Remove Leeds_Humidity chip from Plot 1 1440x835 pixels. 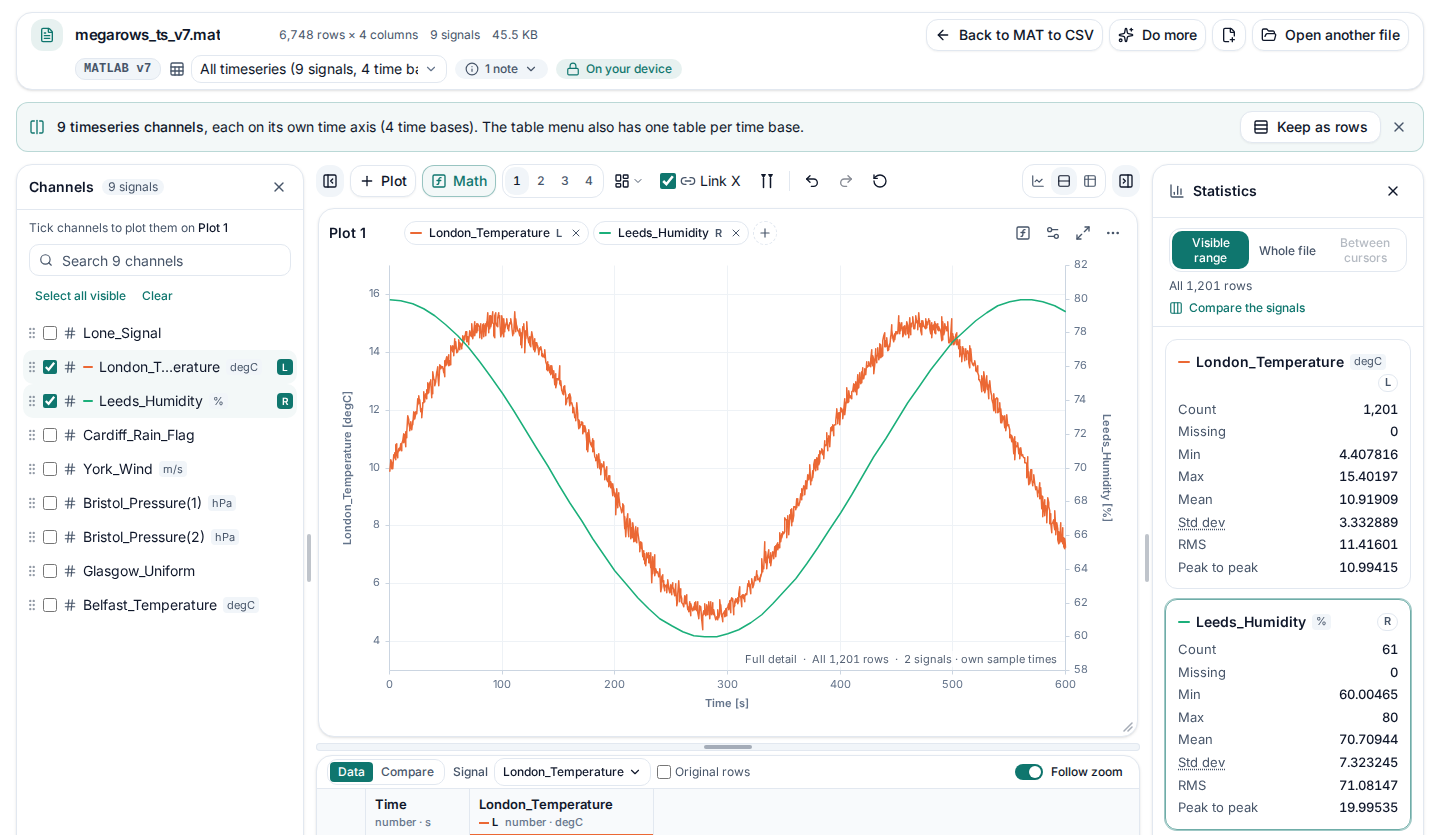pyautogui.click(x=736, y=233)
